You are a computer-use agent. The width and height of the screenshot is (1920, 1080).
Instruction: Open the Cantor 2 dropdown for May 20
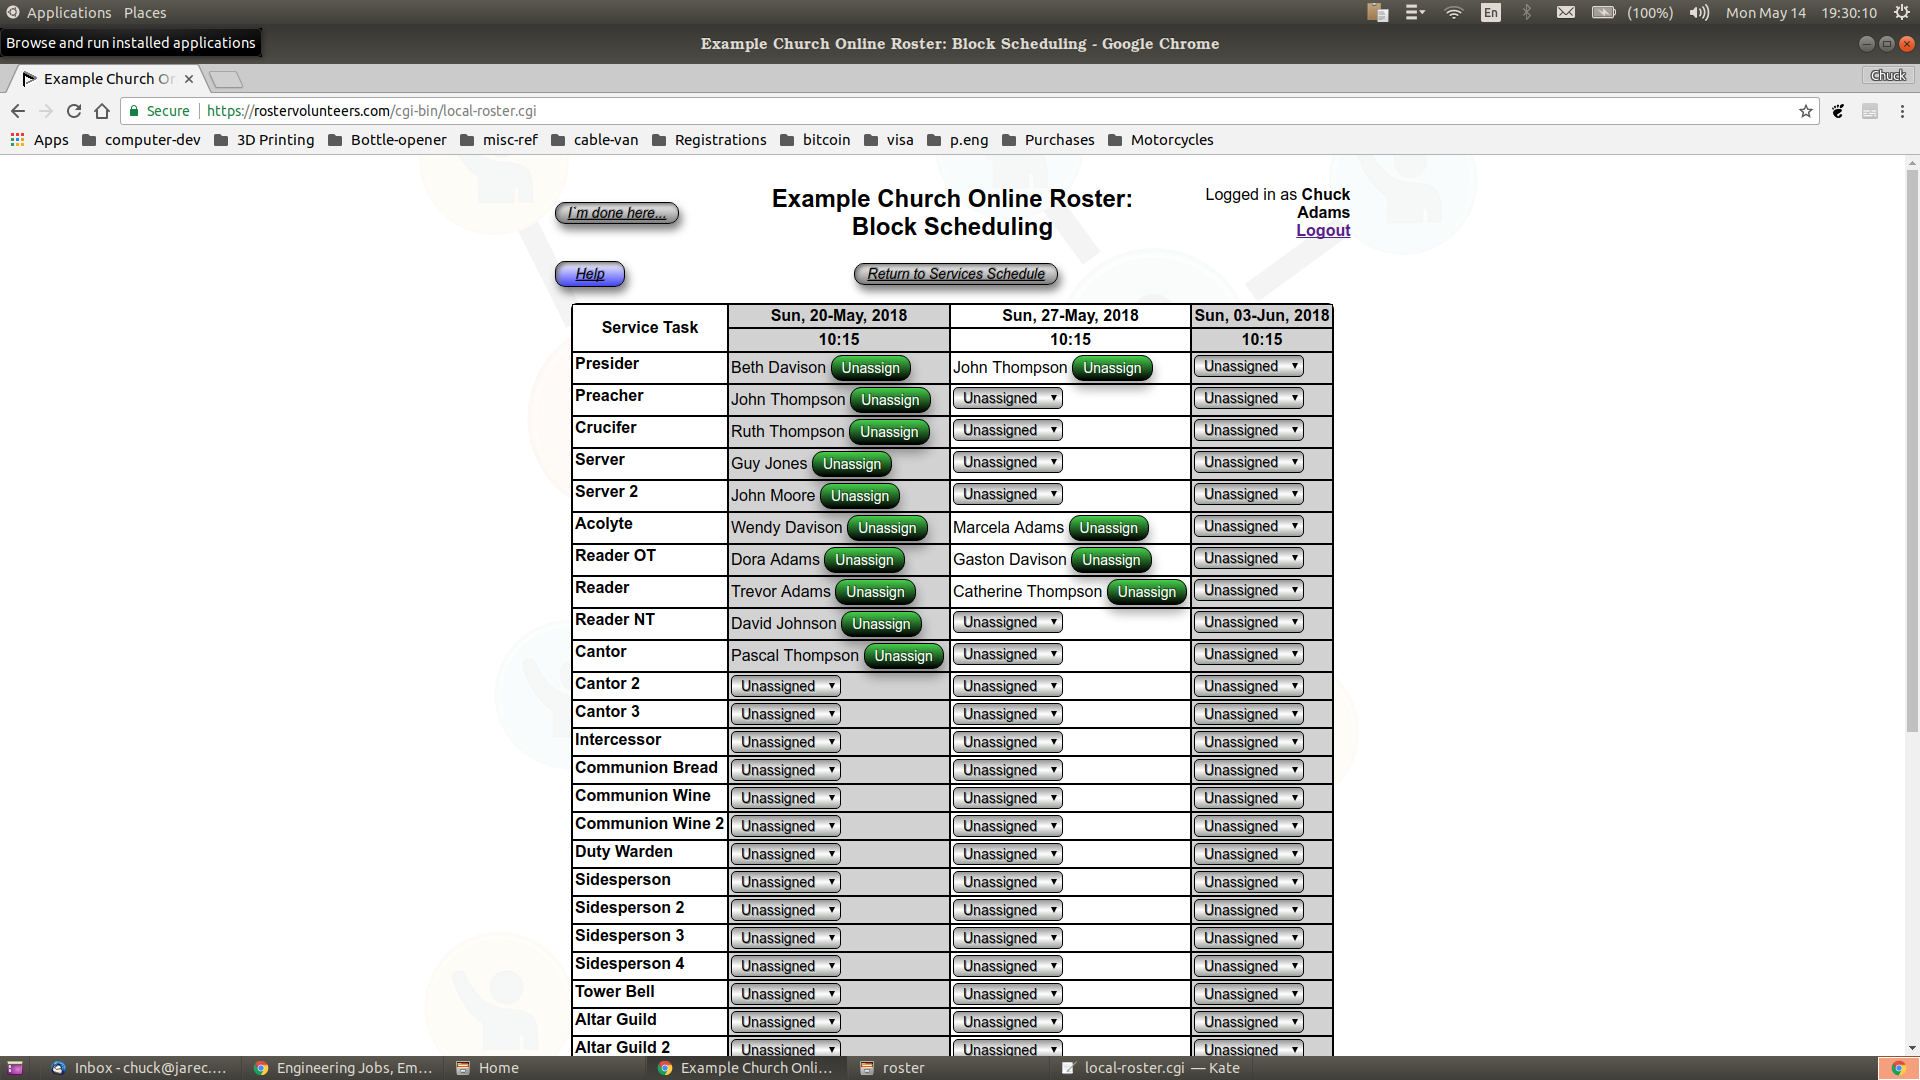[x=784, y=685]
